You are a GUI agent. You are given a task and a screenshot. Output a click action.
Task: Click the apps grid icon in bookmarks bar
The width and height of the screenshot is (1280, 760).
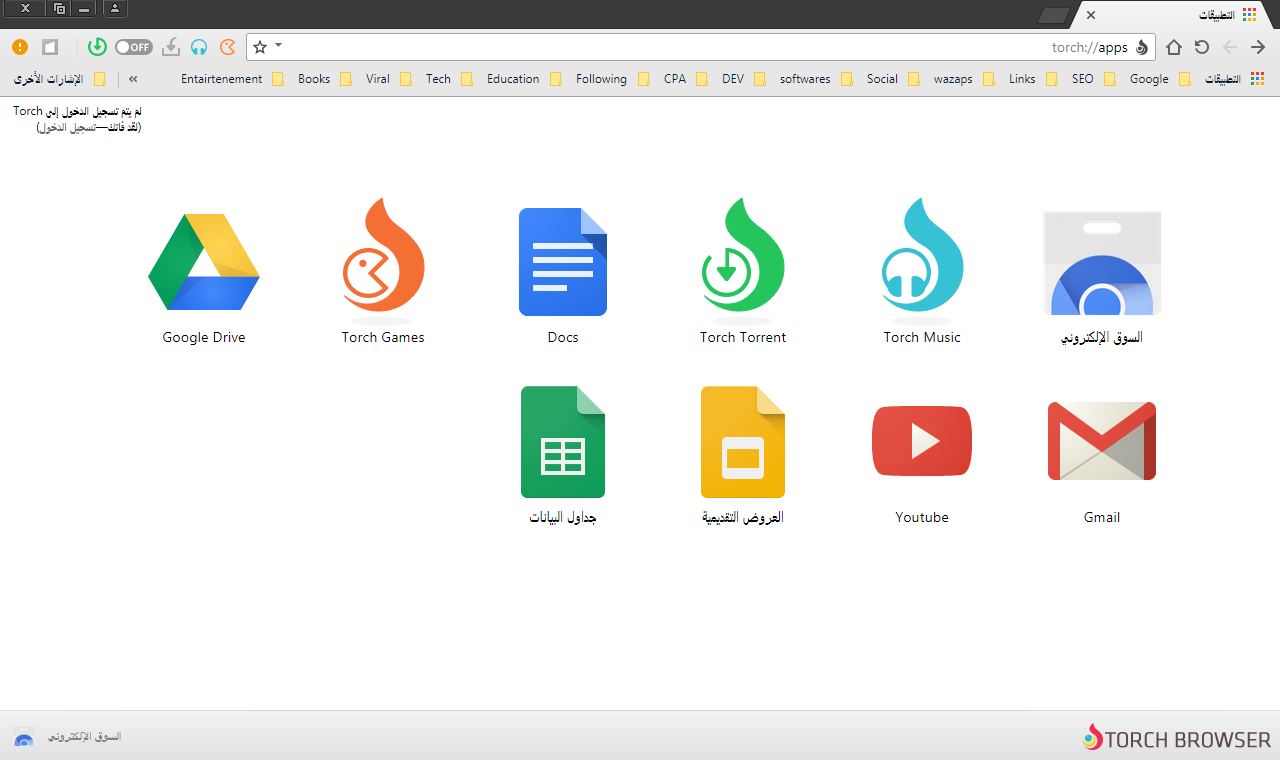point(1258,78)
